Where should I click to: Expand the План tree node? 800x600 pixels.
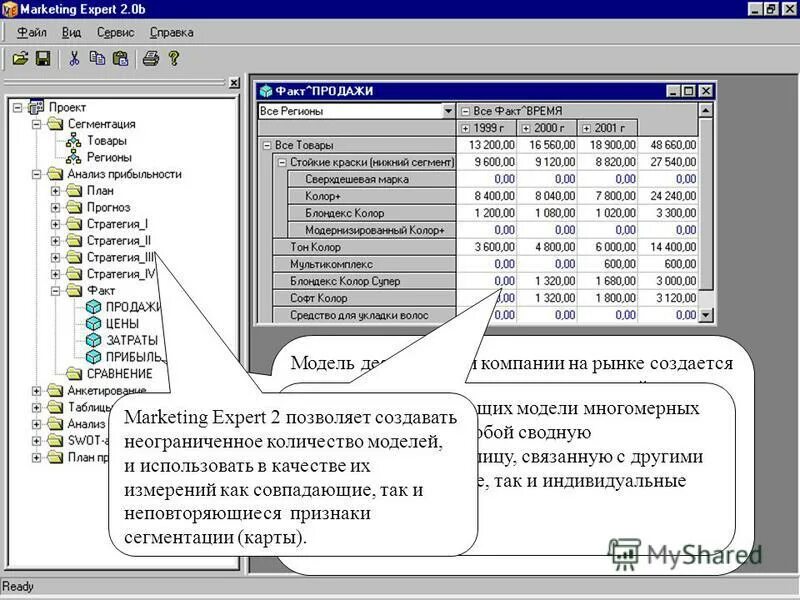click(56, 191)
